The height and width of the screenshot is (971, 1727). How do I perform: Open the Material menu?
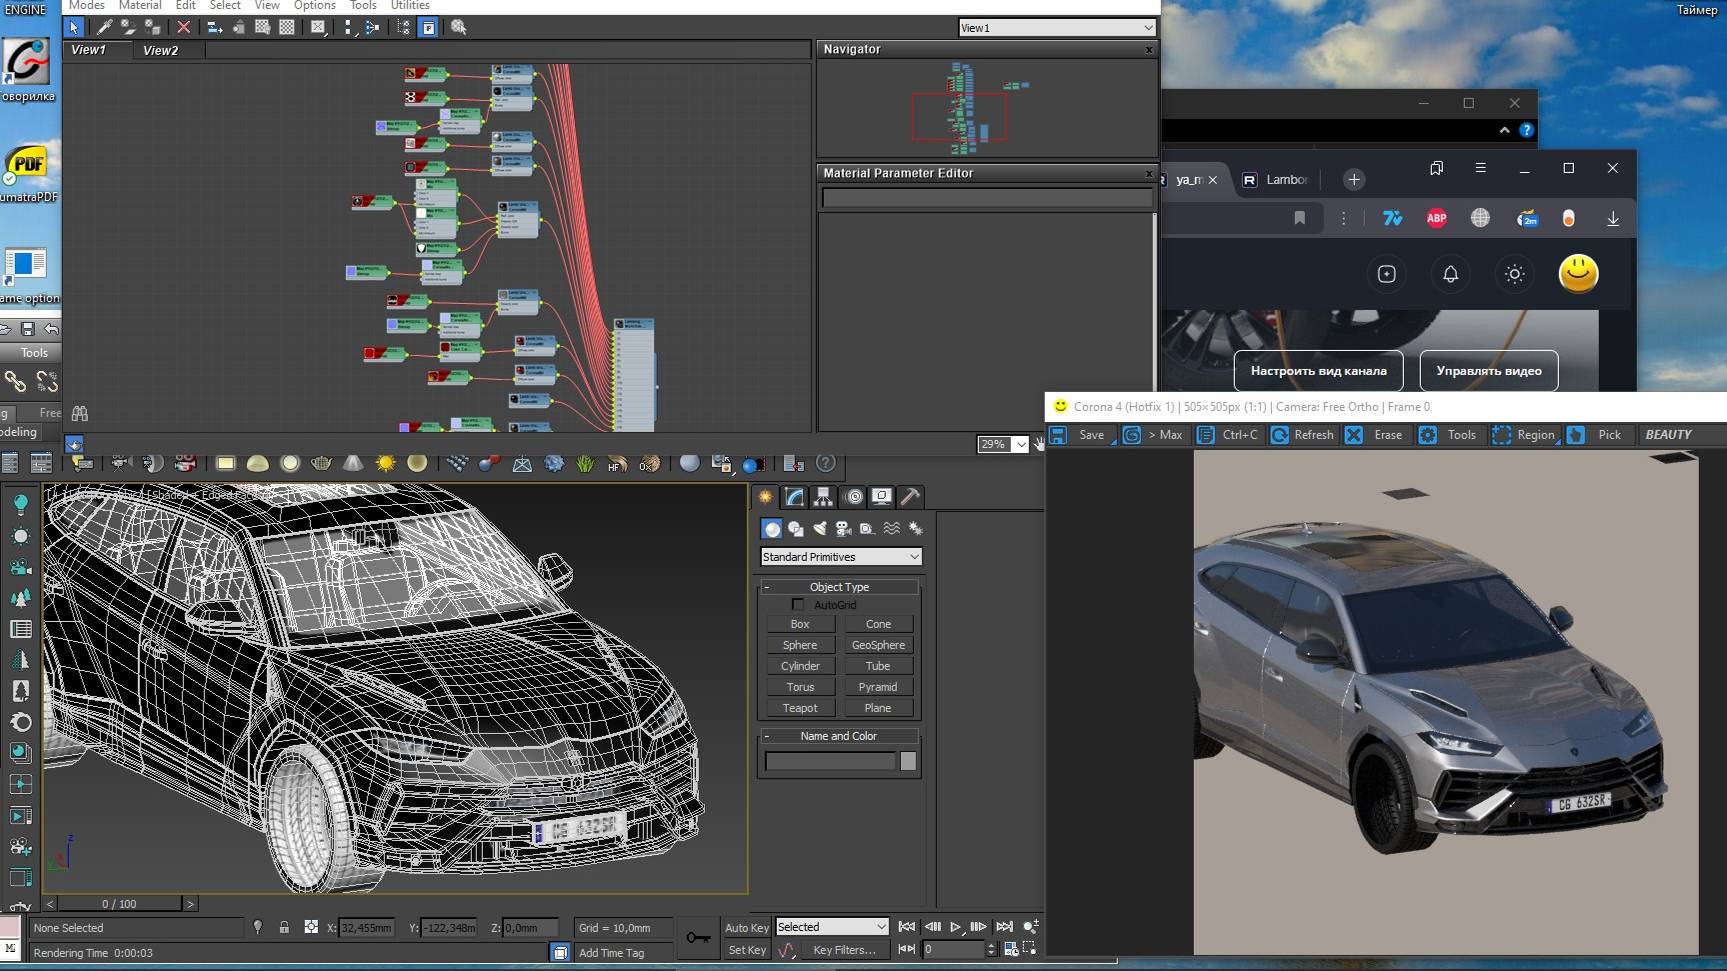(x=140, y=6)
